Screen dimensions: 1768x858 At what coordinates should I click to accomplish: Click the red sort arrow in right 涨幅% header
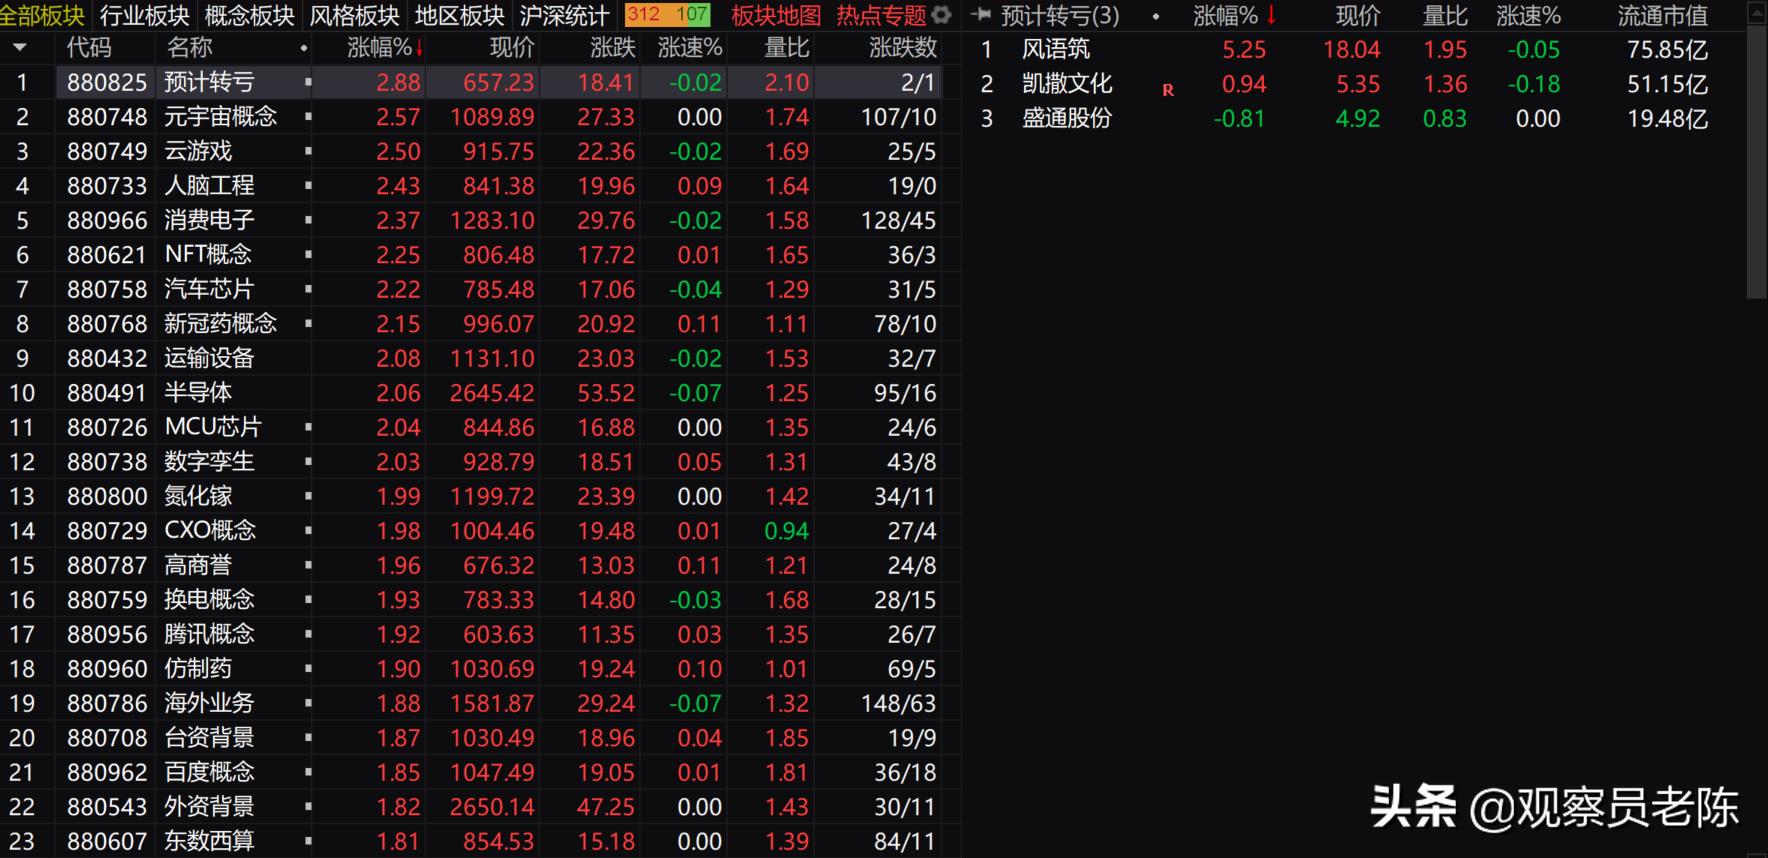(x=1271, y=15)
